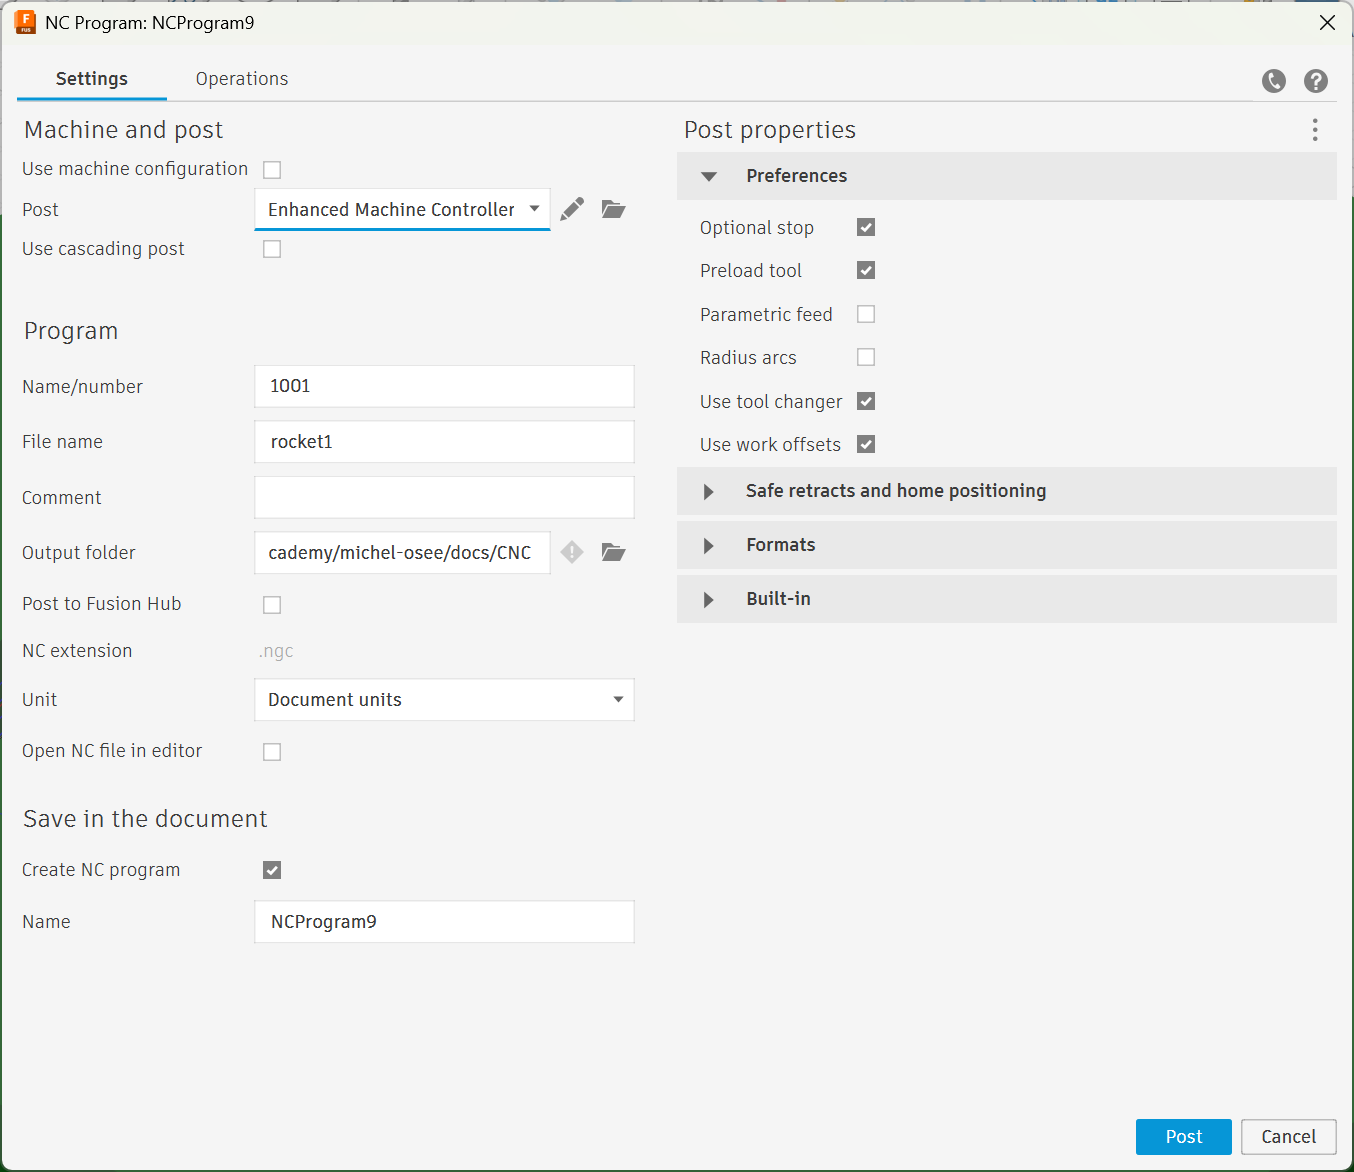Enable Use machine configuration checkbox
This screenshot has height=1172, width=1354.
pyautogui.click(x=272, y=170)
